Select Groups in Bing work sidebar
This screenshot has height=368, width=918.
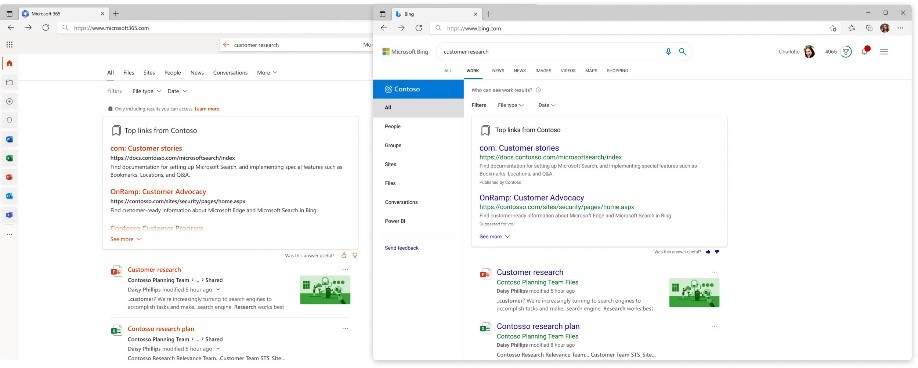pyautogui.click(x=393, y=145)
